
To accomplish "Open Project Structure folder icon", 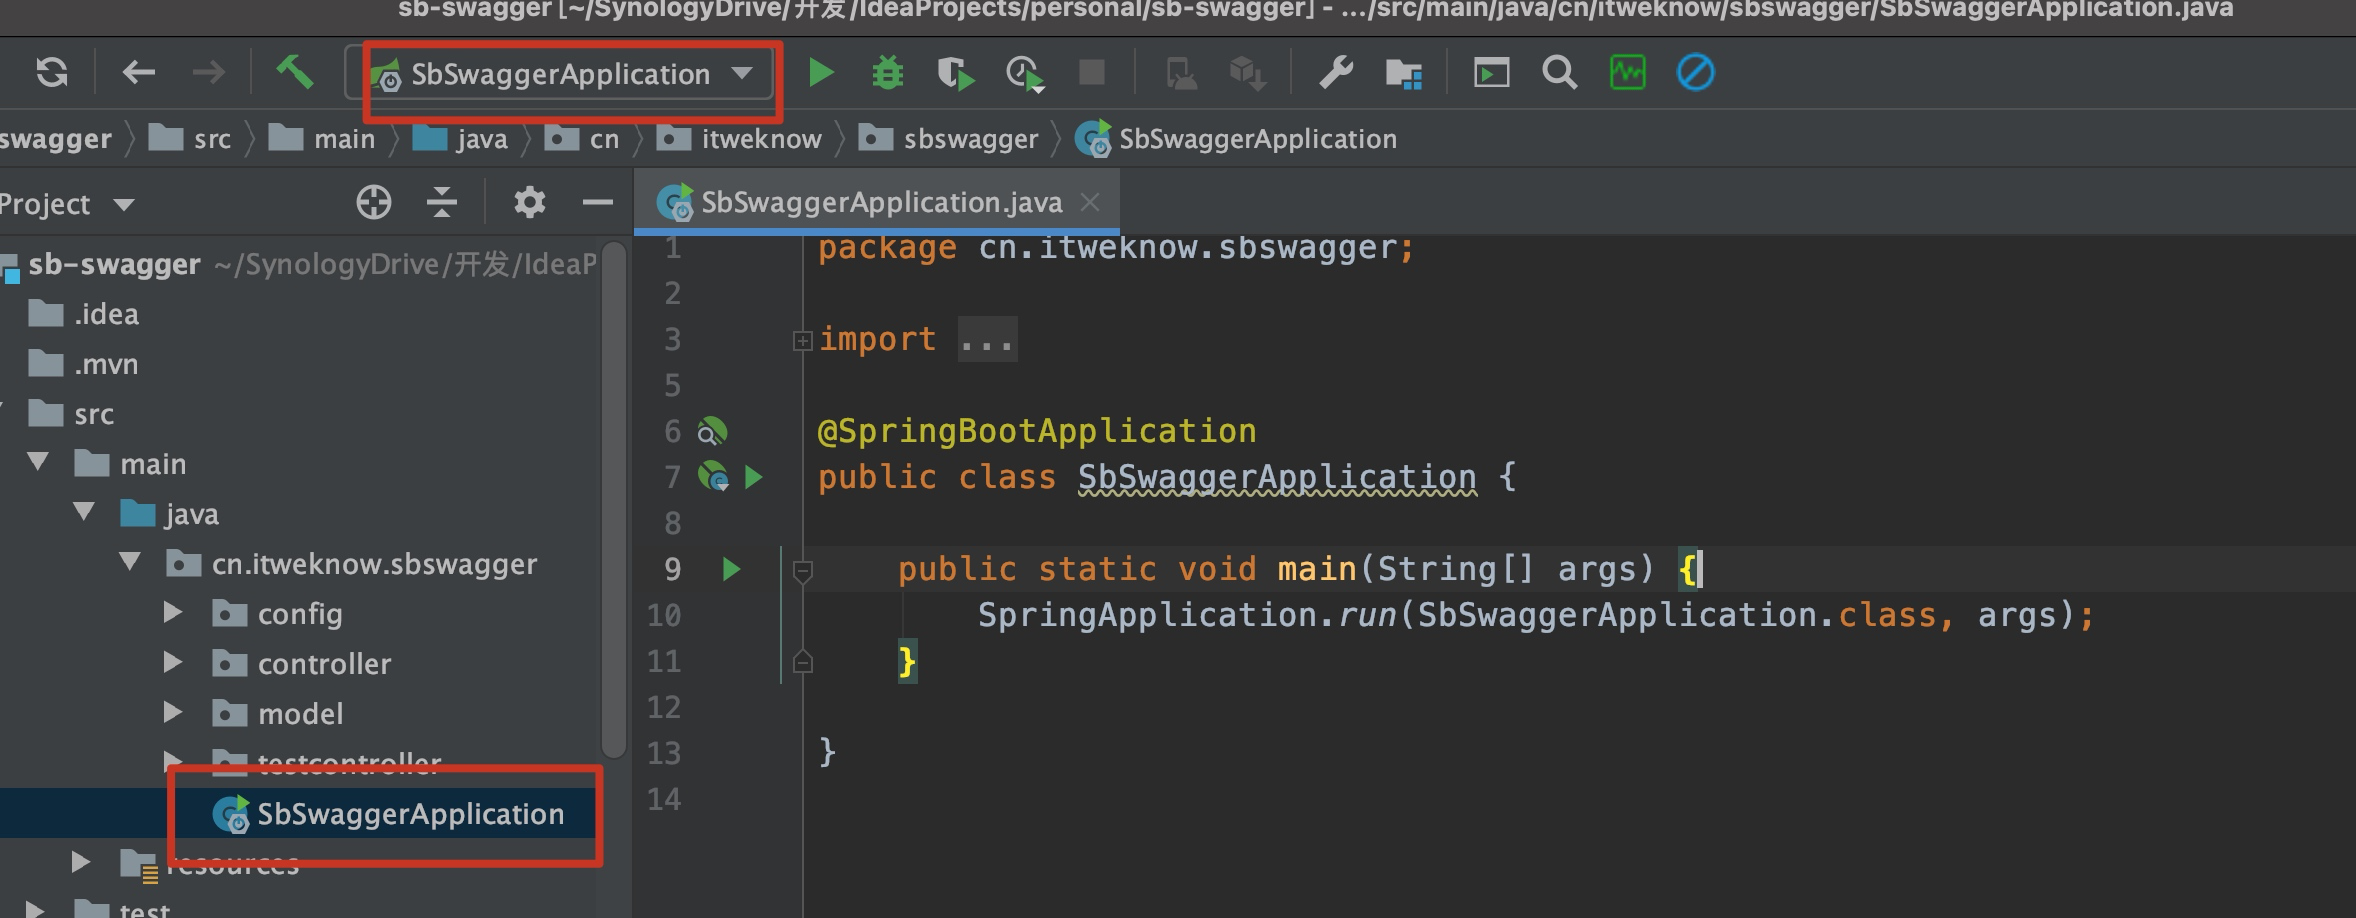I will pyautogui.click(x=1403, y=73).
